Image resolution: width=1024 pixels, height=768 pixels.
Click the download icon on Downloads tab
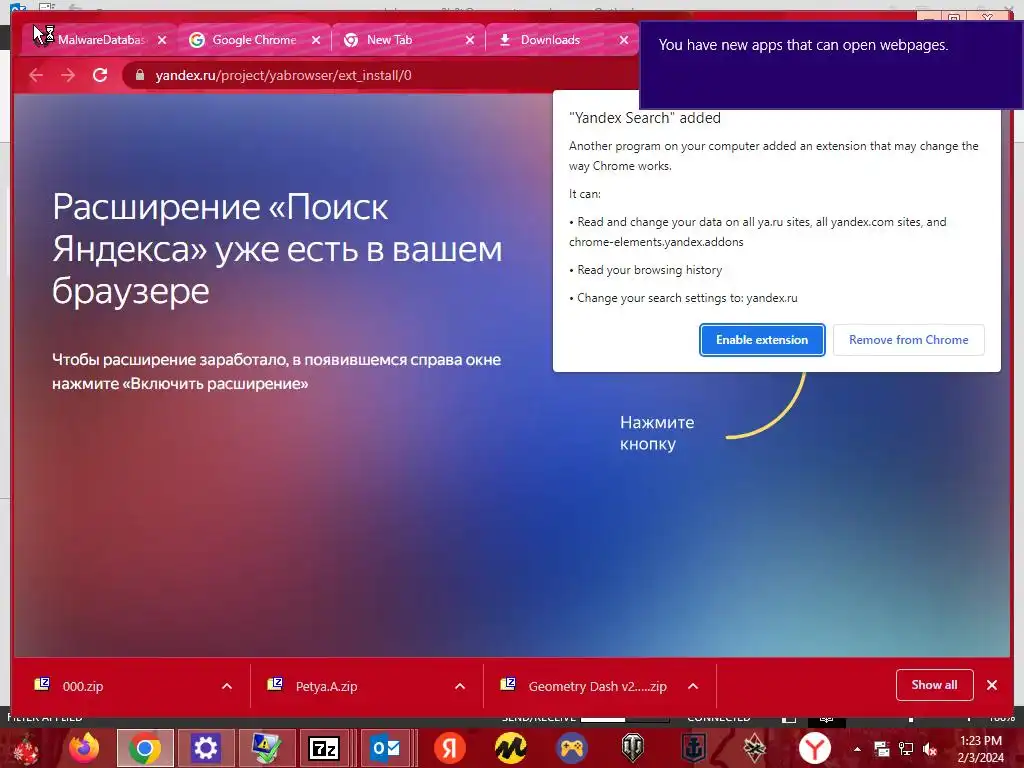pos(505,40)
